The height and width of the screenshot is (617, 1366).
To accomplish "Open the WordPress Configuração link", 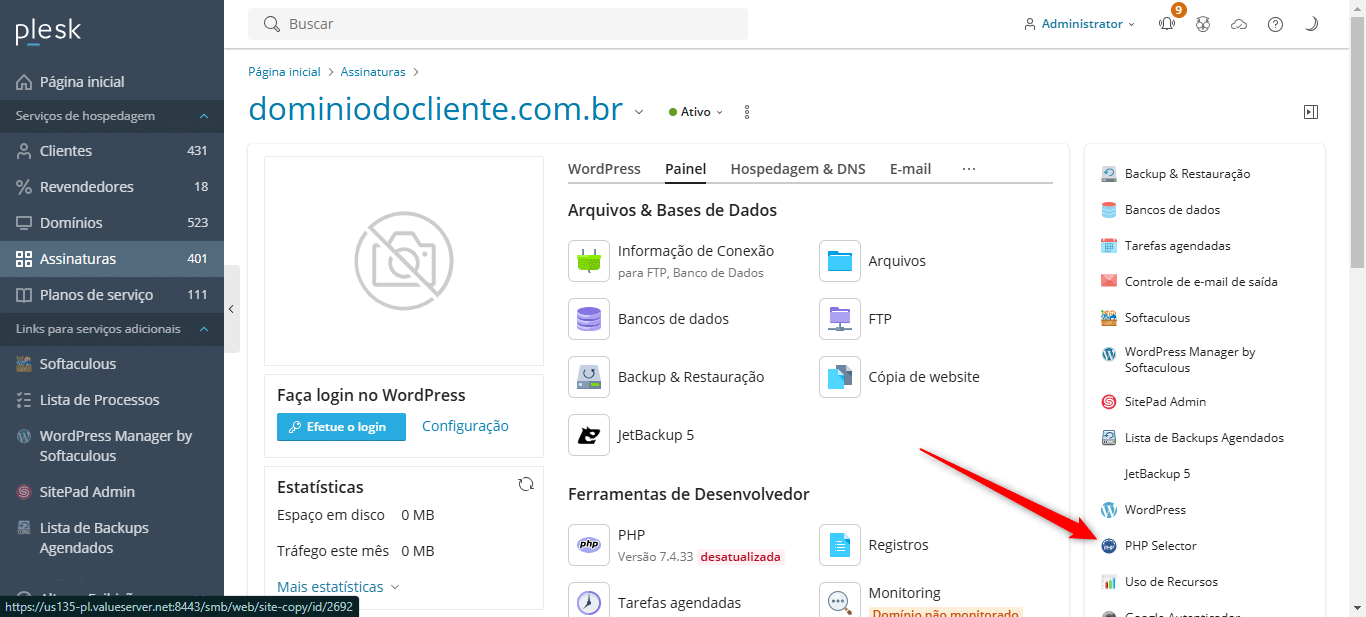I will [465, 426].
